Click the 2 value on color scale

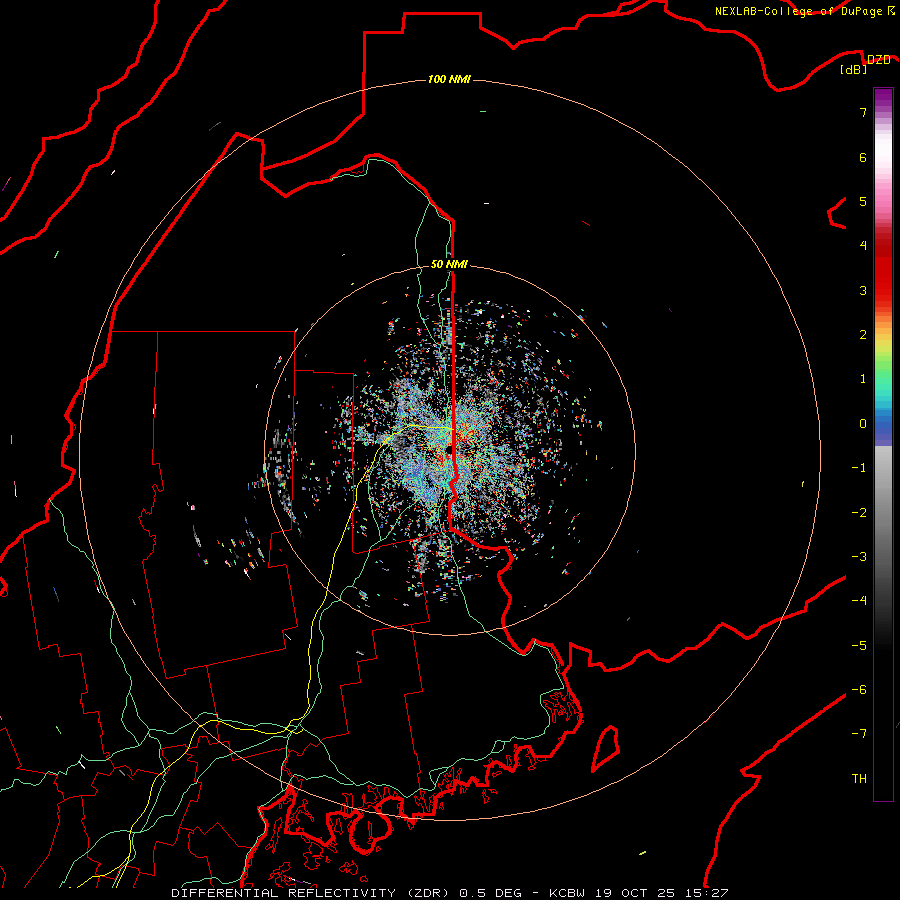(863, 335)
